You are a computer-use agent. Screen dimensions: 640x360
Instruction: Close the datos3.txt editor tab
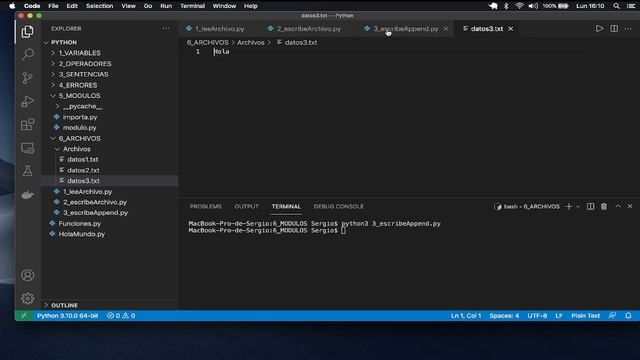pyautogui.click(x=511, y=29)
